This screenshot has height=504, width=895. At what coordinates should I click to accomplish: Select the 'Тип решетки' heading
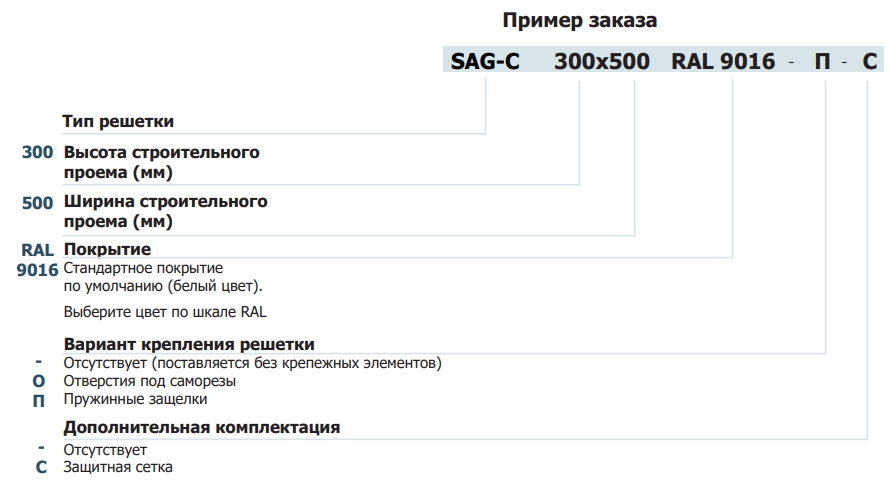click(x=118, y=122)
